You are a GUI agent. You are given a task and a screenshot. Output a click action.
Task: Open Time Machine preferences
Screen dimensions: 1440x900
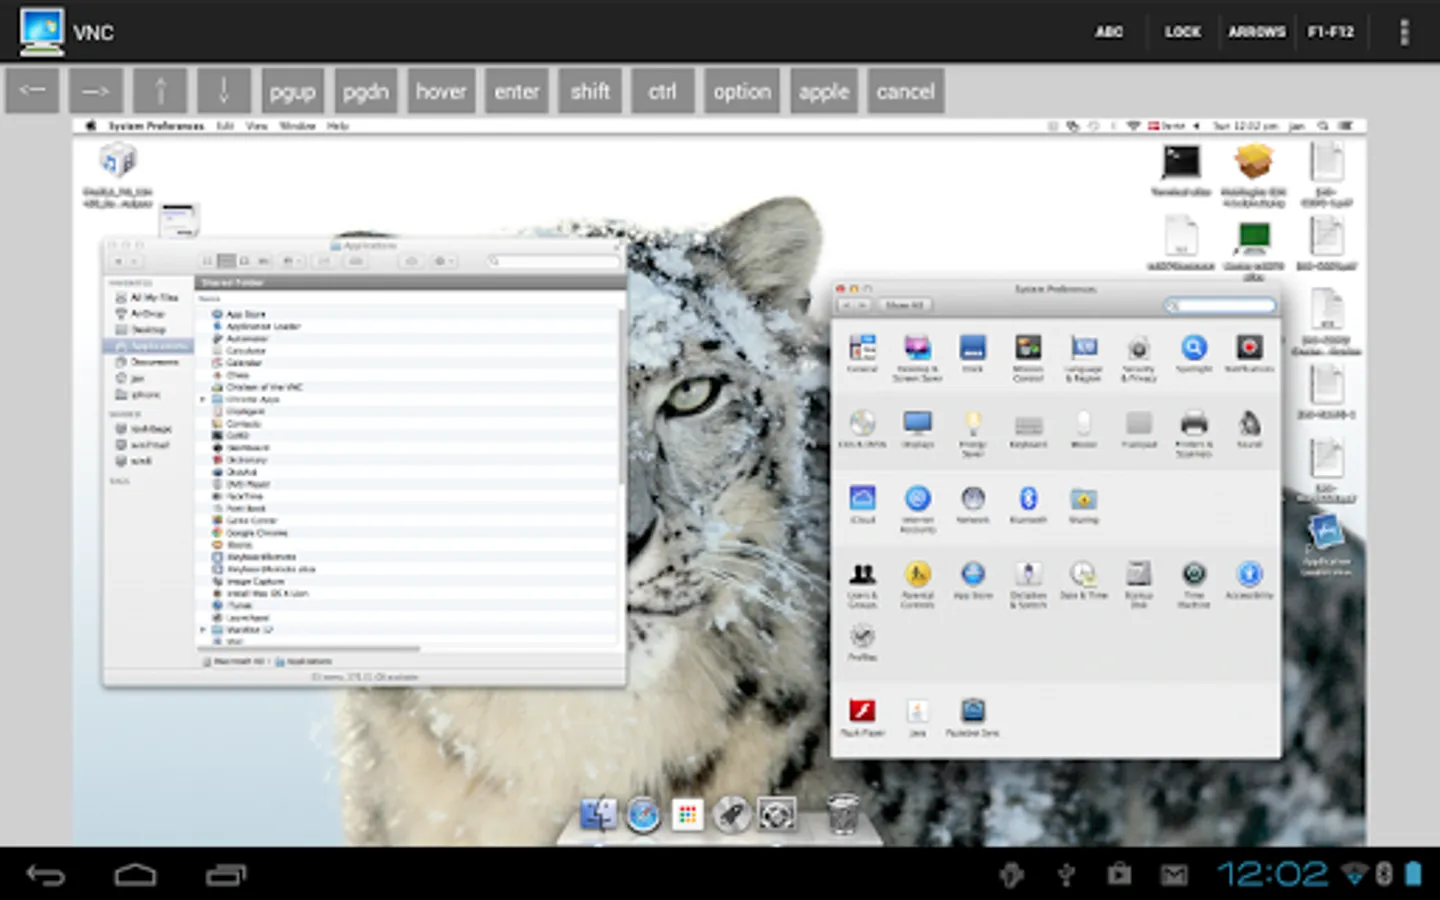coord(1194,585)
